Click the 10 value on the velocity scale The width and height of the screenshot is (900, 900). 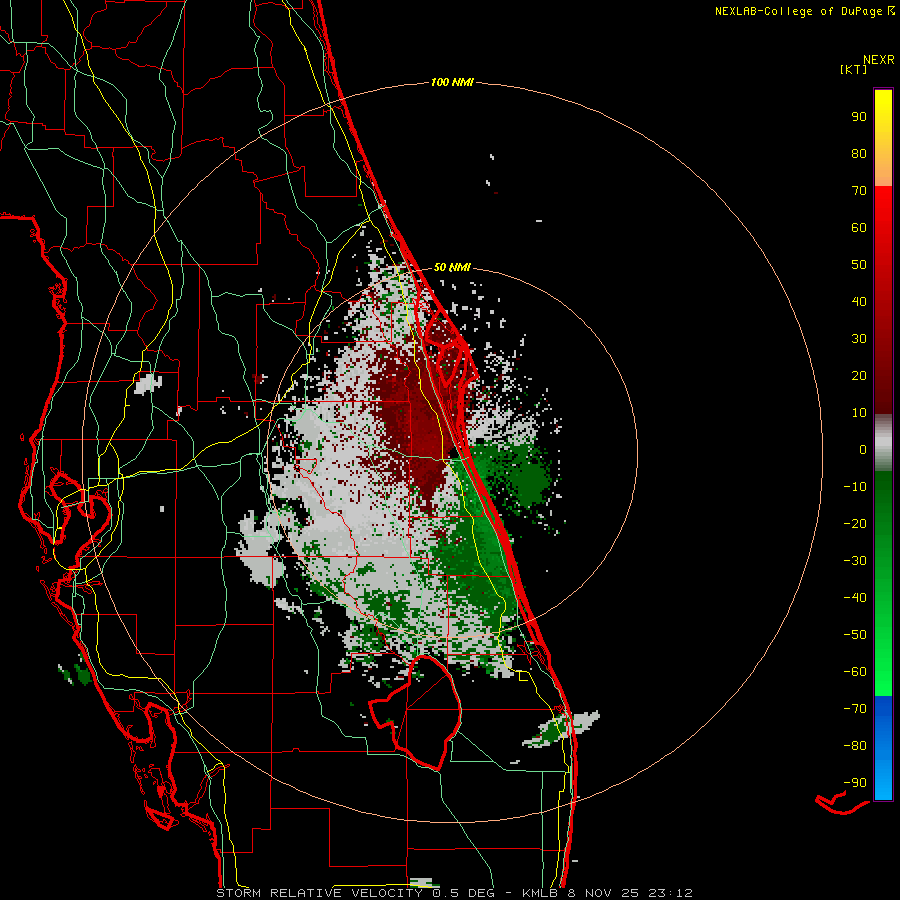(x=859, y=413)
